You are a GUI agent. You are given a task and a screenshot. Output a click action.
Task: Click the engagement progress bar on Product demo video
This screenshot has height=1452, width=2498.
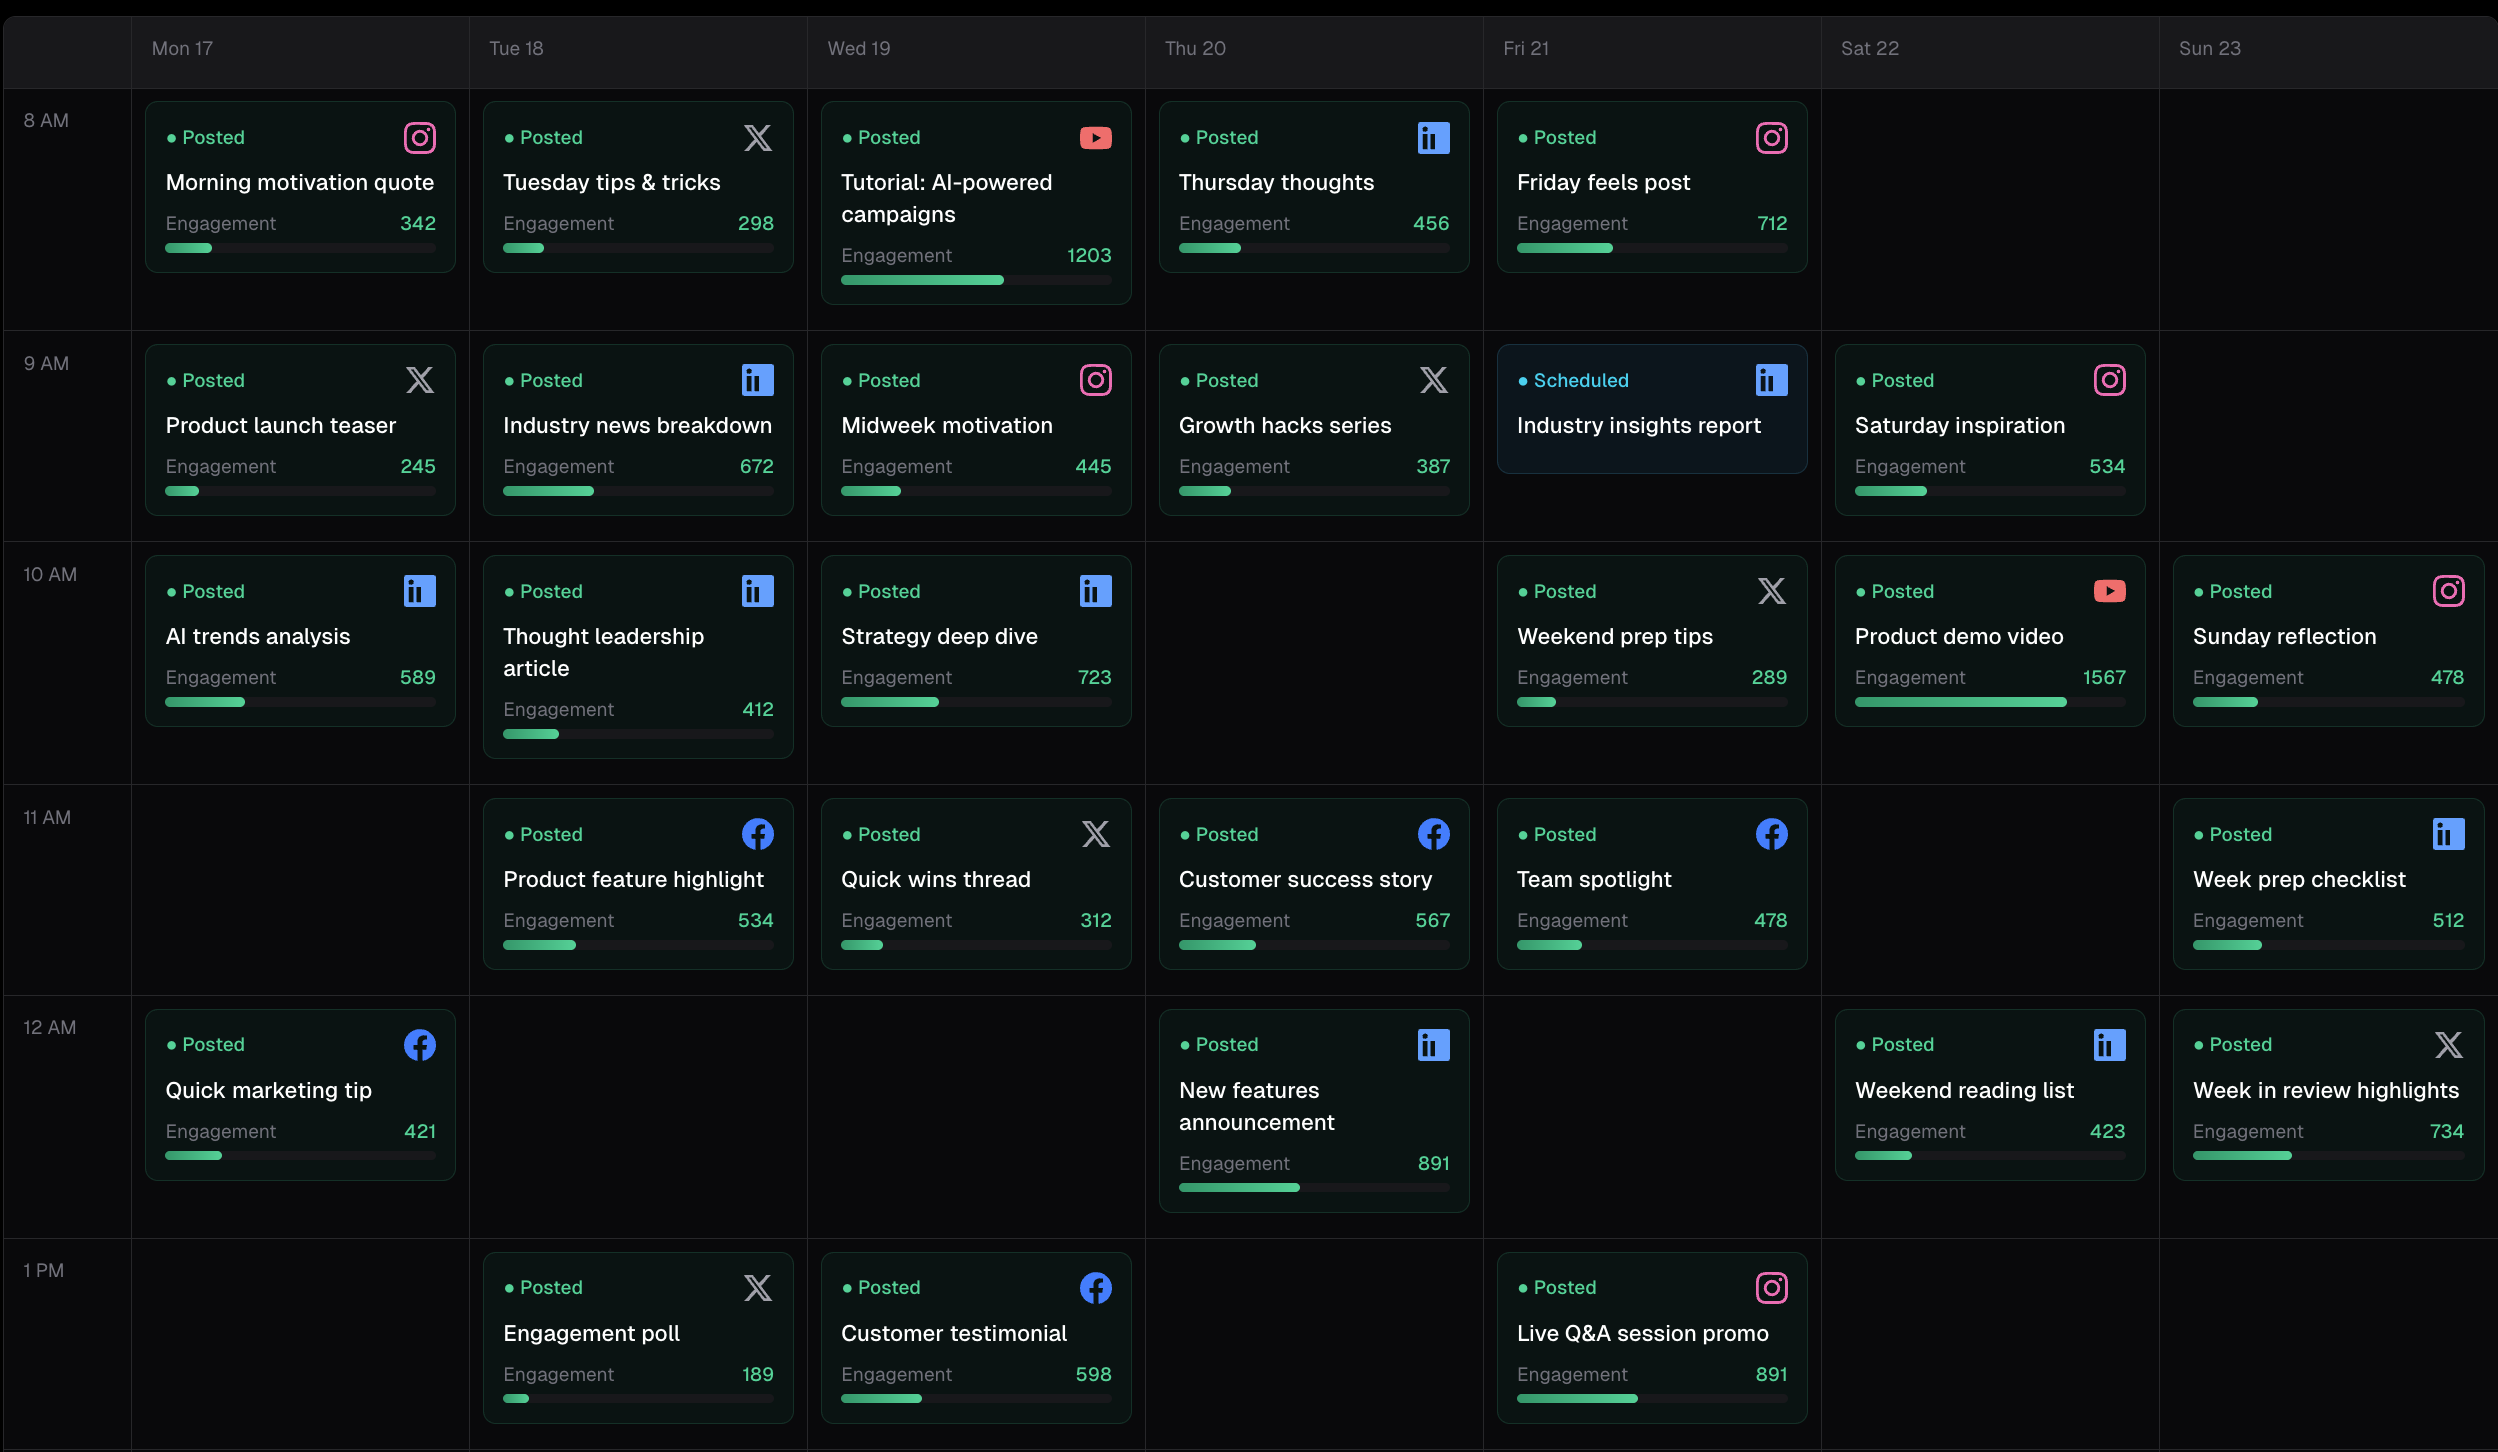click(x=1988, y=702)
